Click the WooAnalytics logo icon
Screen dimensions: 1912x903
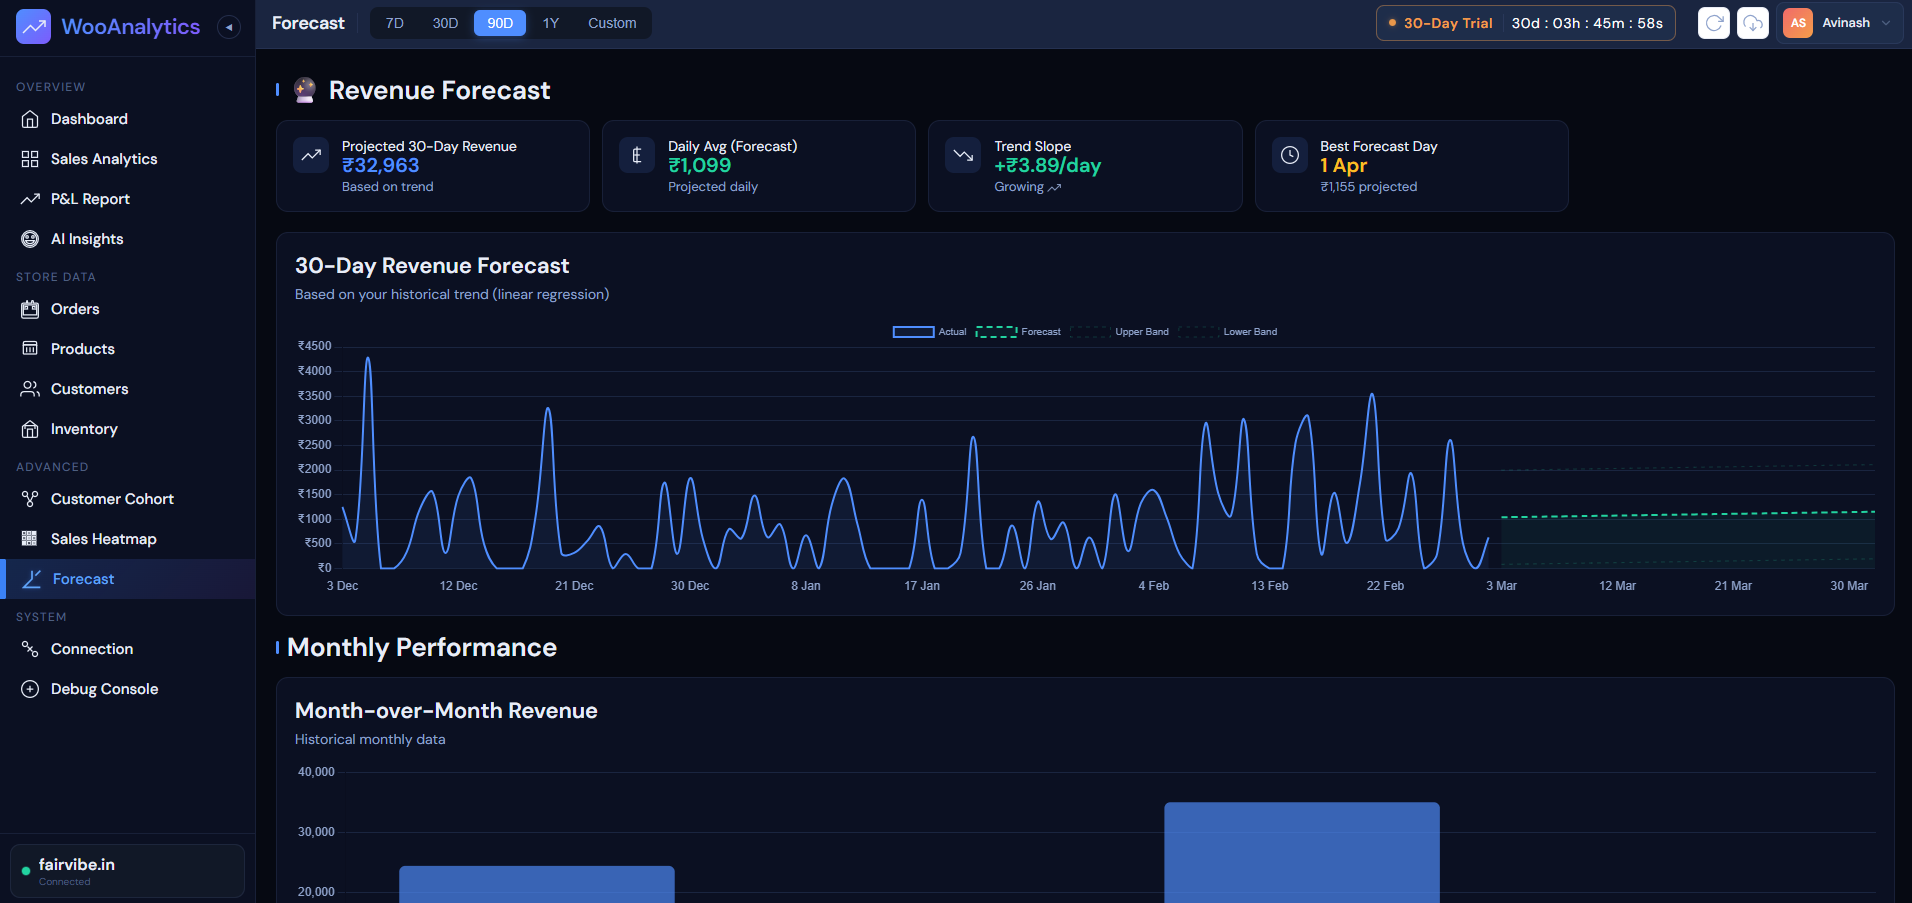(33, 27)
